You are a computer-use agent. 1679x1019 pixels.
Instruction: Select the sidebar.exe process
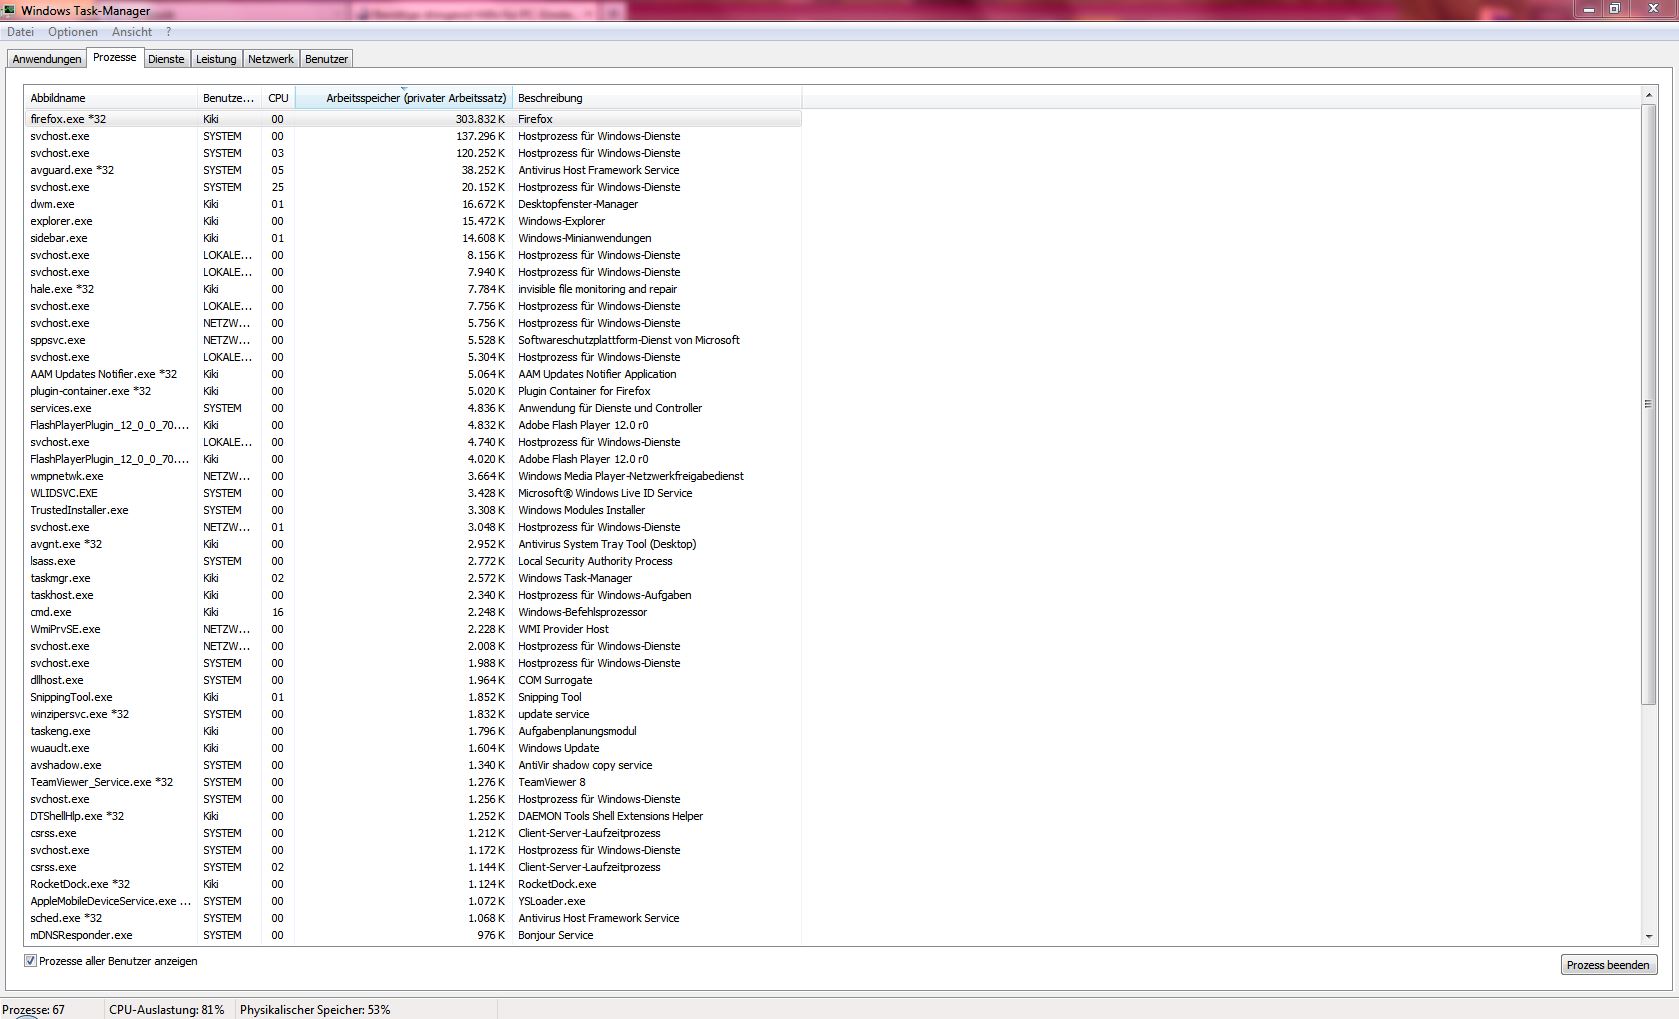click(x=412, y=238)
